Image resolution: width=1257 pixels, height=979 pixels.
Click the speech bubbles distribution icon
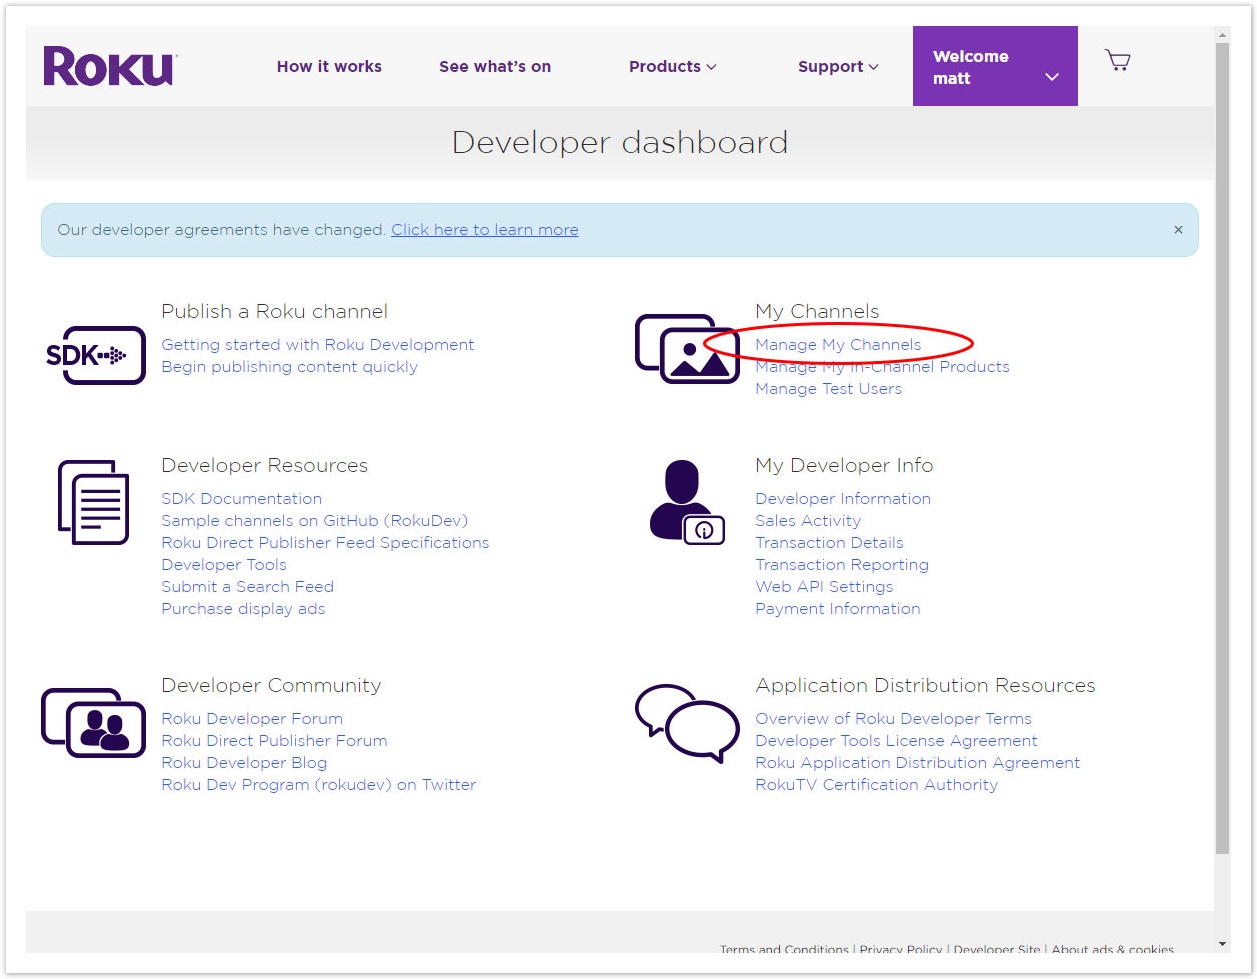(687, 722)
